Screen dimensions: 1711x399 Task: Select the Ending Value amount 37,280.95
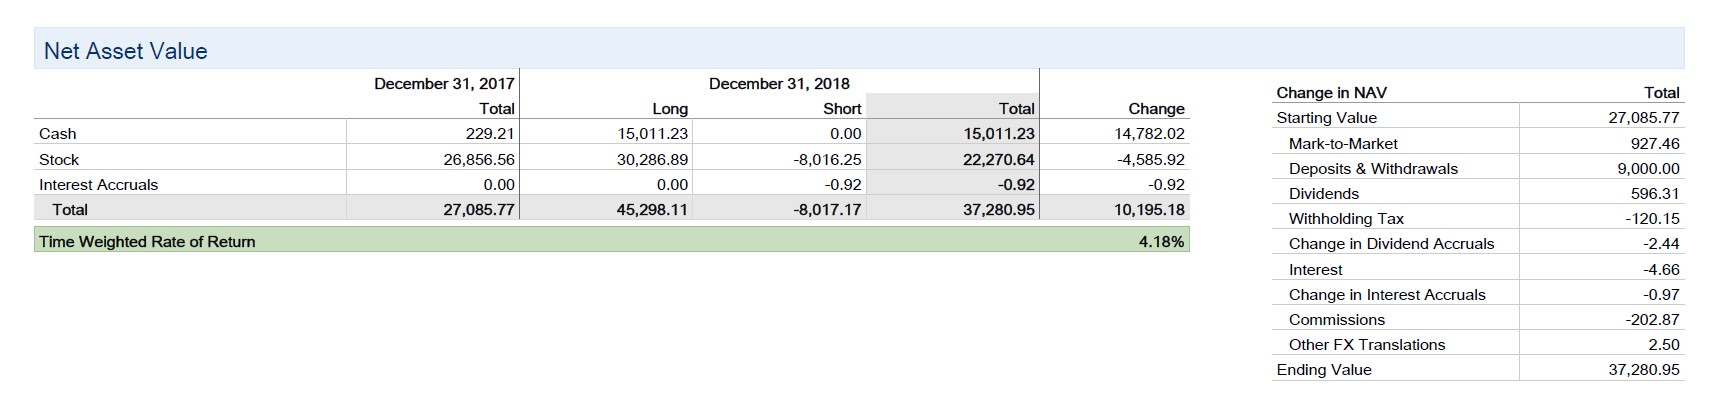click(1643, 370)
